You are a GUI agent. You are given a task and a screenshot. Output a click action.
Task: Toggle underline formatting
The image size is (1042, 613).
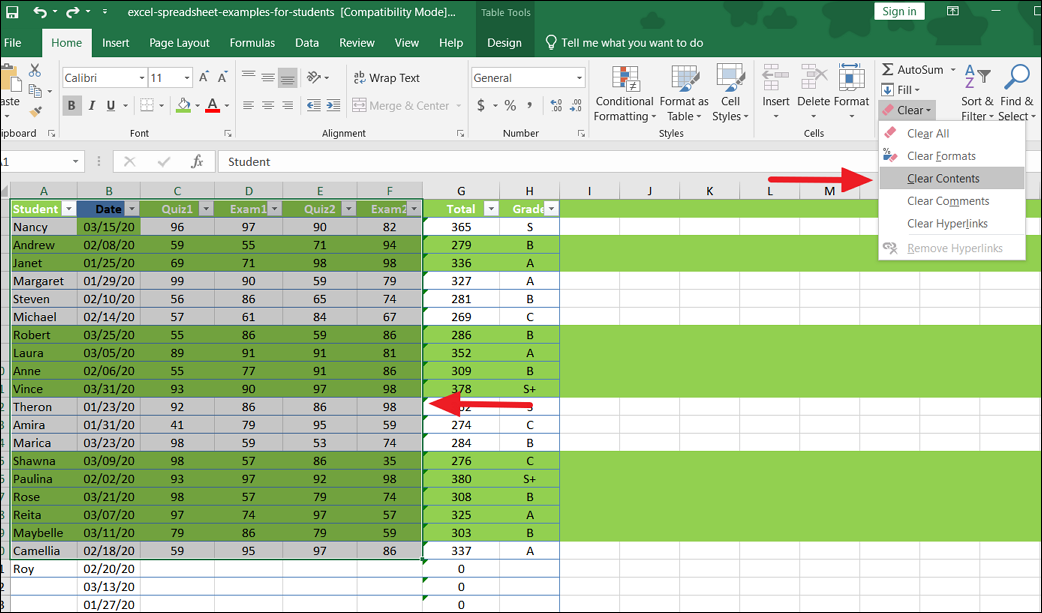click(x=111, y=105)
